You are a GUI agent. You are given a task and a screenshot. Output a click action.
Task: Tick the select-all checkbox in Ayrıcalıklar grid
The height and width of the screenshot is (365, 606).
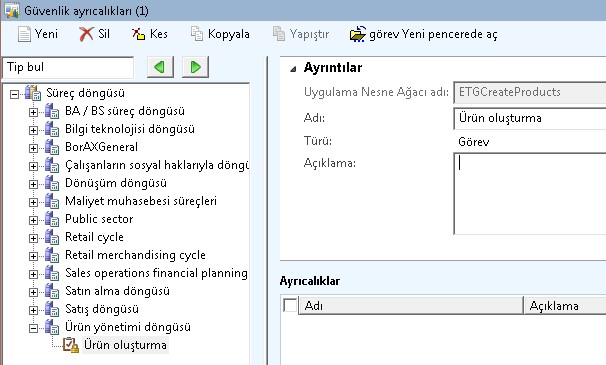pyautogui.click(x=290, y=305)
